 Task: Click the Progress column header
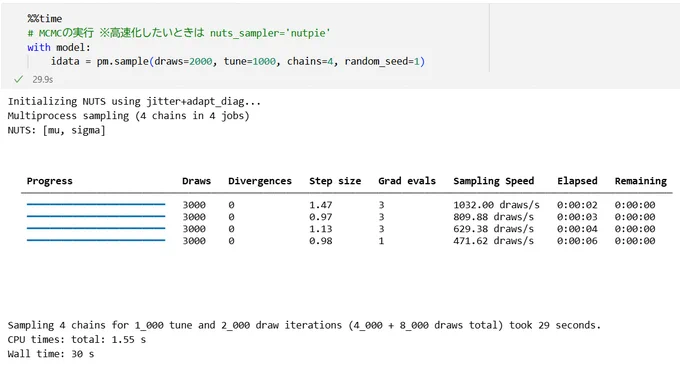[49, 181]
